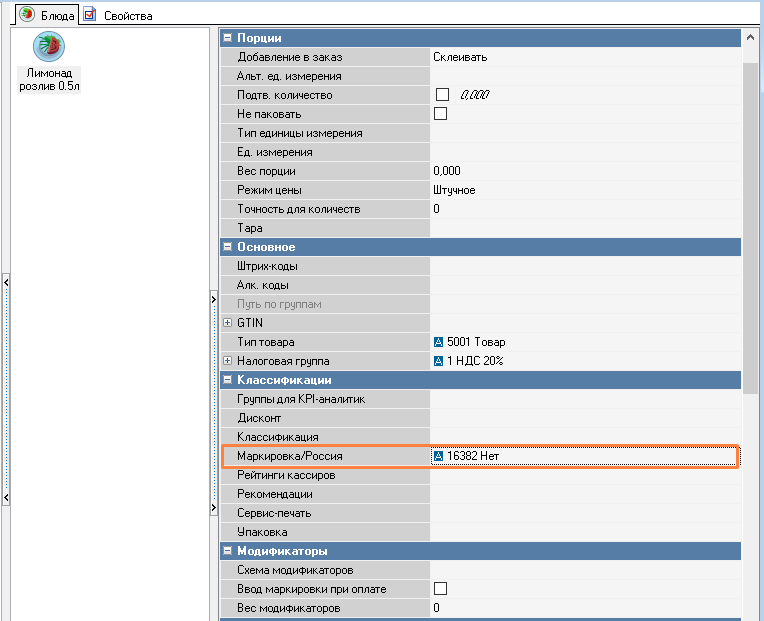Enable the Не паковать checkbox
Viewport: 764px width, 621px height.
coord(441,114)
